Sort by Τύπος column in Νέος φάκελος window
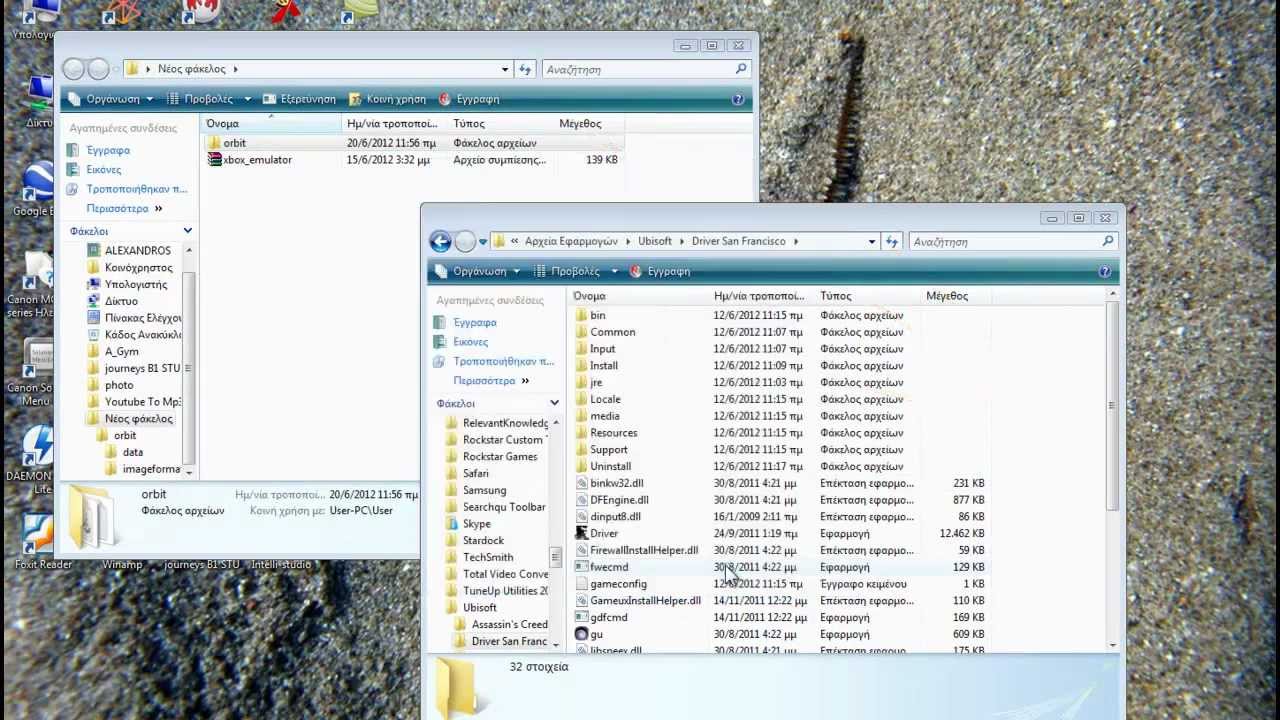Viewport: 1280px width, 720px height. (x=502, y=124)
